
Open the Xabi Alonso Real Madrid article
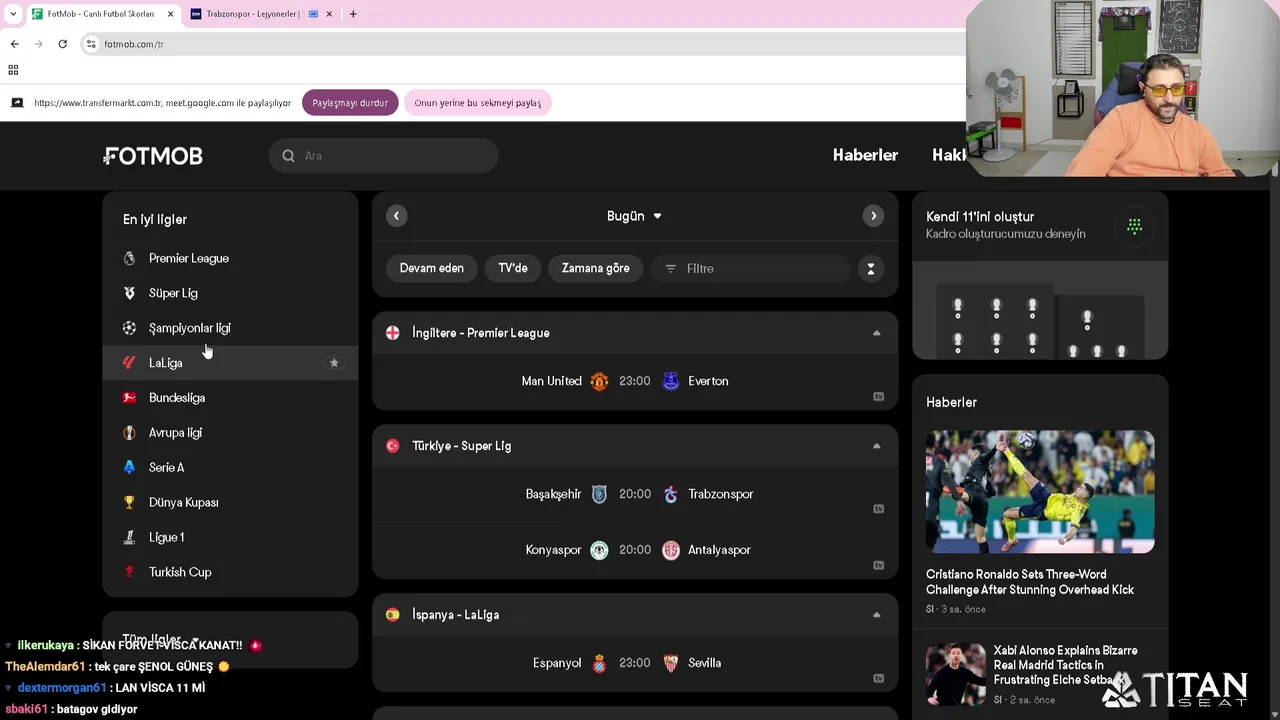pyautogui.click(x=1065, y=665)
